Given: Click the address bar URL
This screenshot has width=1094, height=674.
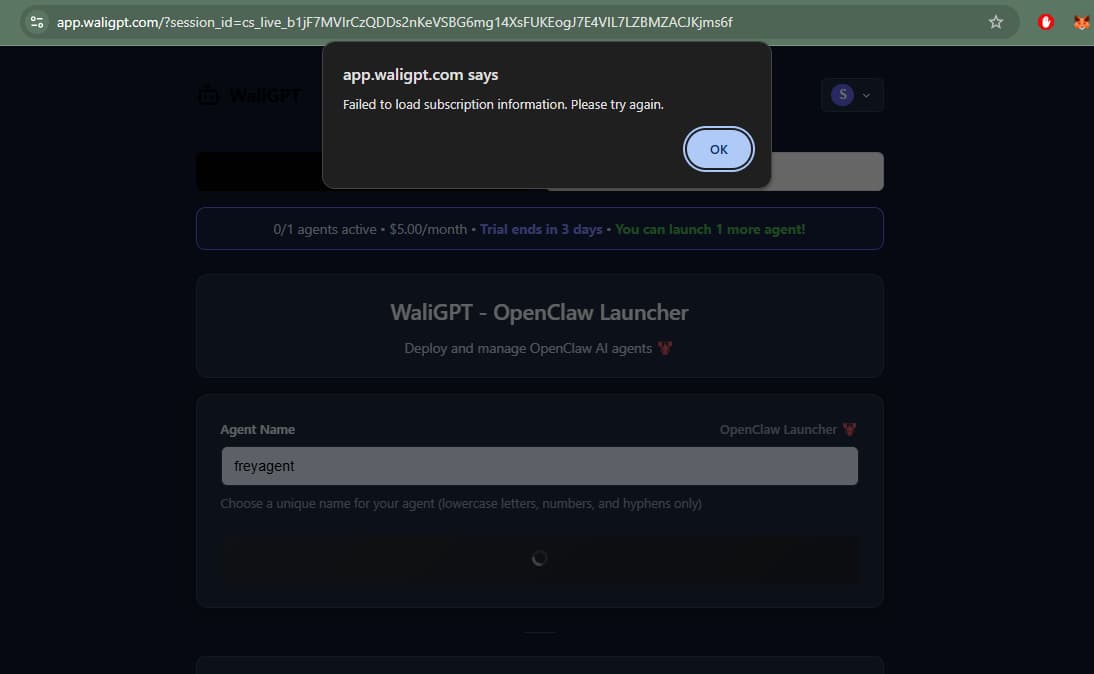Looking at the screenshot, I should pyautogui.click(x=400, y=22).
